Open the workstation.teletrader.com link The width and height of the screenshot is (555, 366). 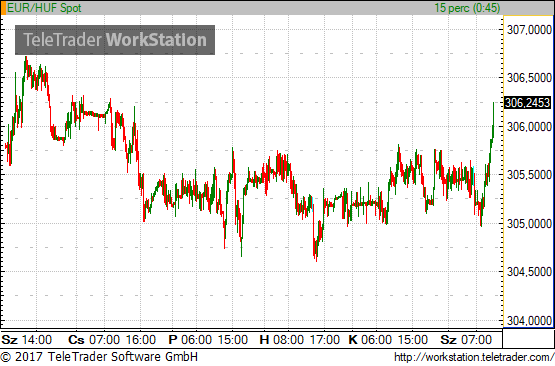[474, 357]
